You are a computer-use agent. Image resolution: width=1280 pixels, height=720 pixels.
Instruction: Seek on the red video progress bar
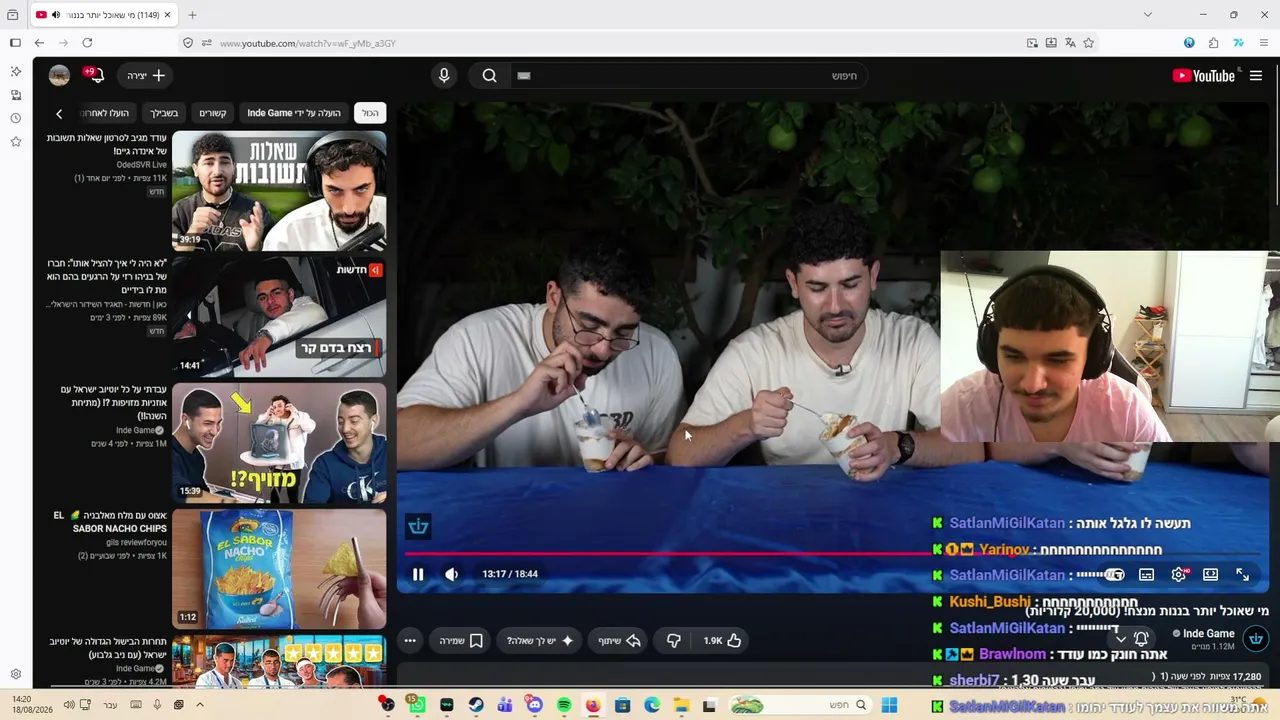pos(832,552)
